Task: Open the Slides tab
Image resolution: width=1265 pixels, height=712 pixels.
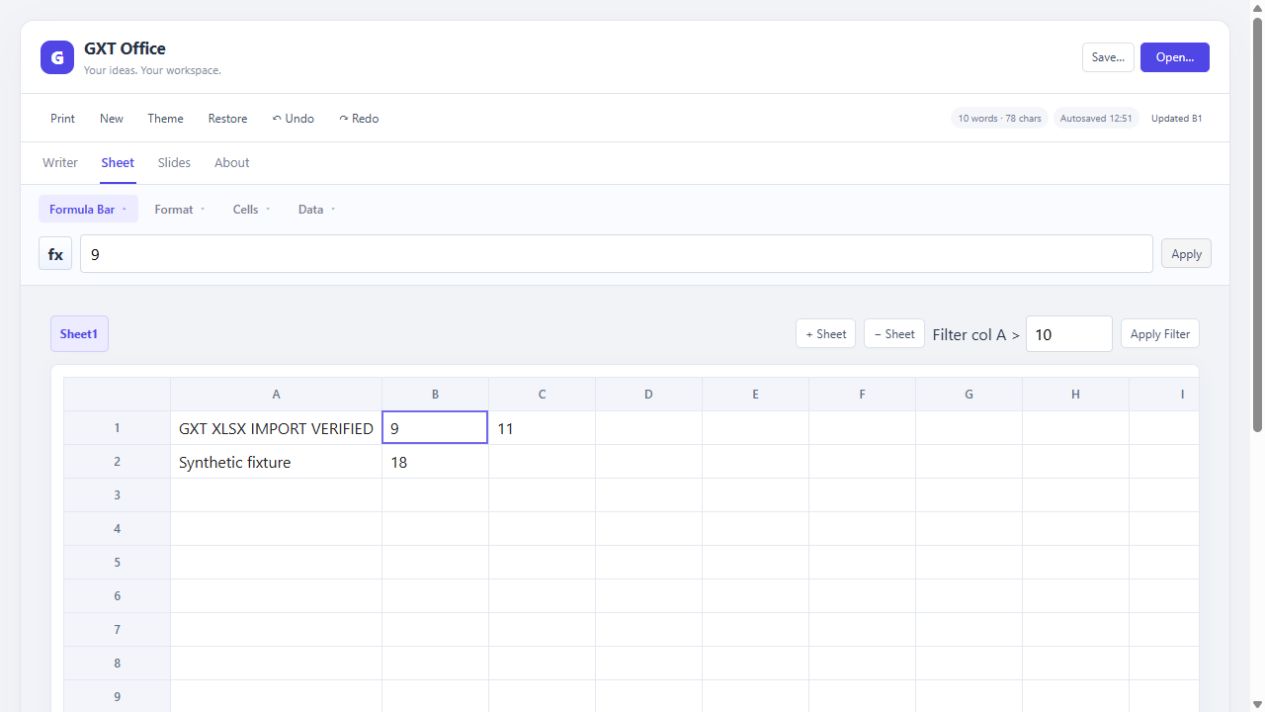Action: click(x=174, y=162)
